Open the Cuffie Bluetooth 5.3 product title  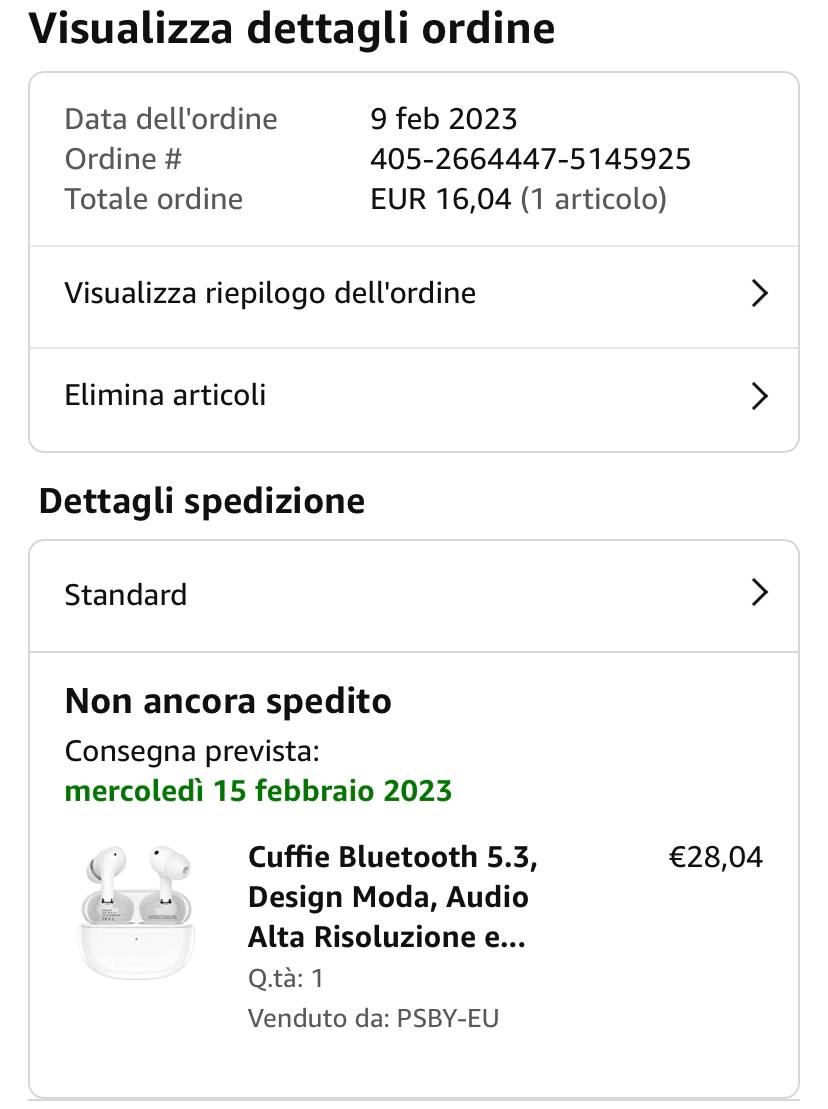[x=392, y=897]
